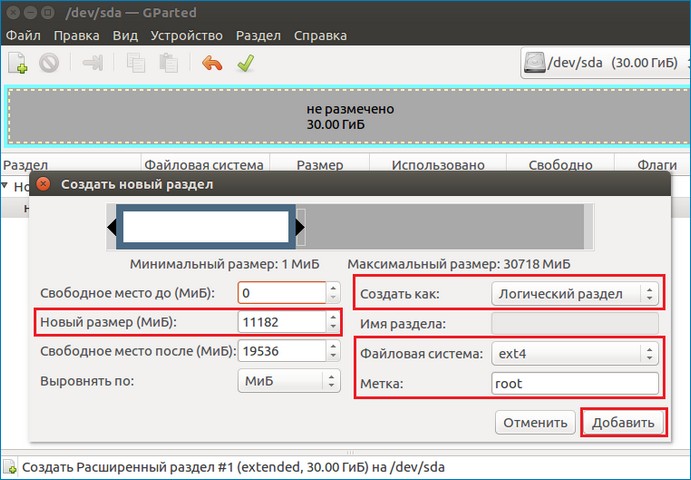Click the pending operation text Создать Расширенный раздел #1

point(233,467)
